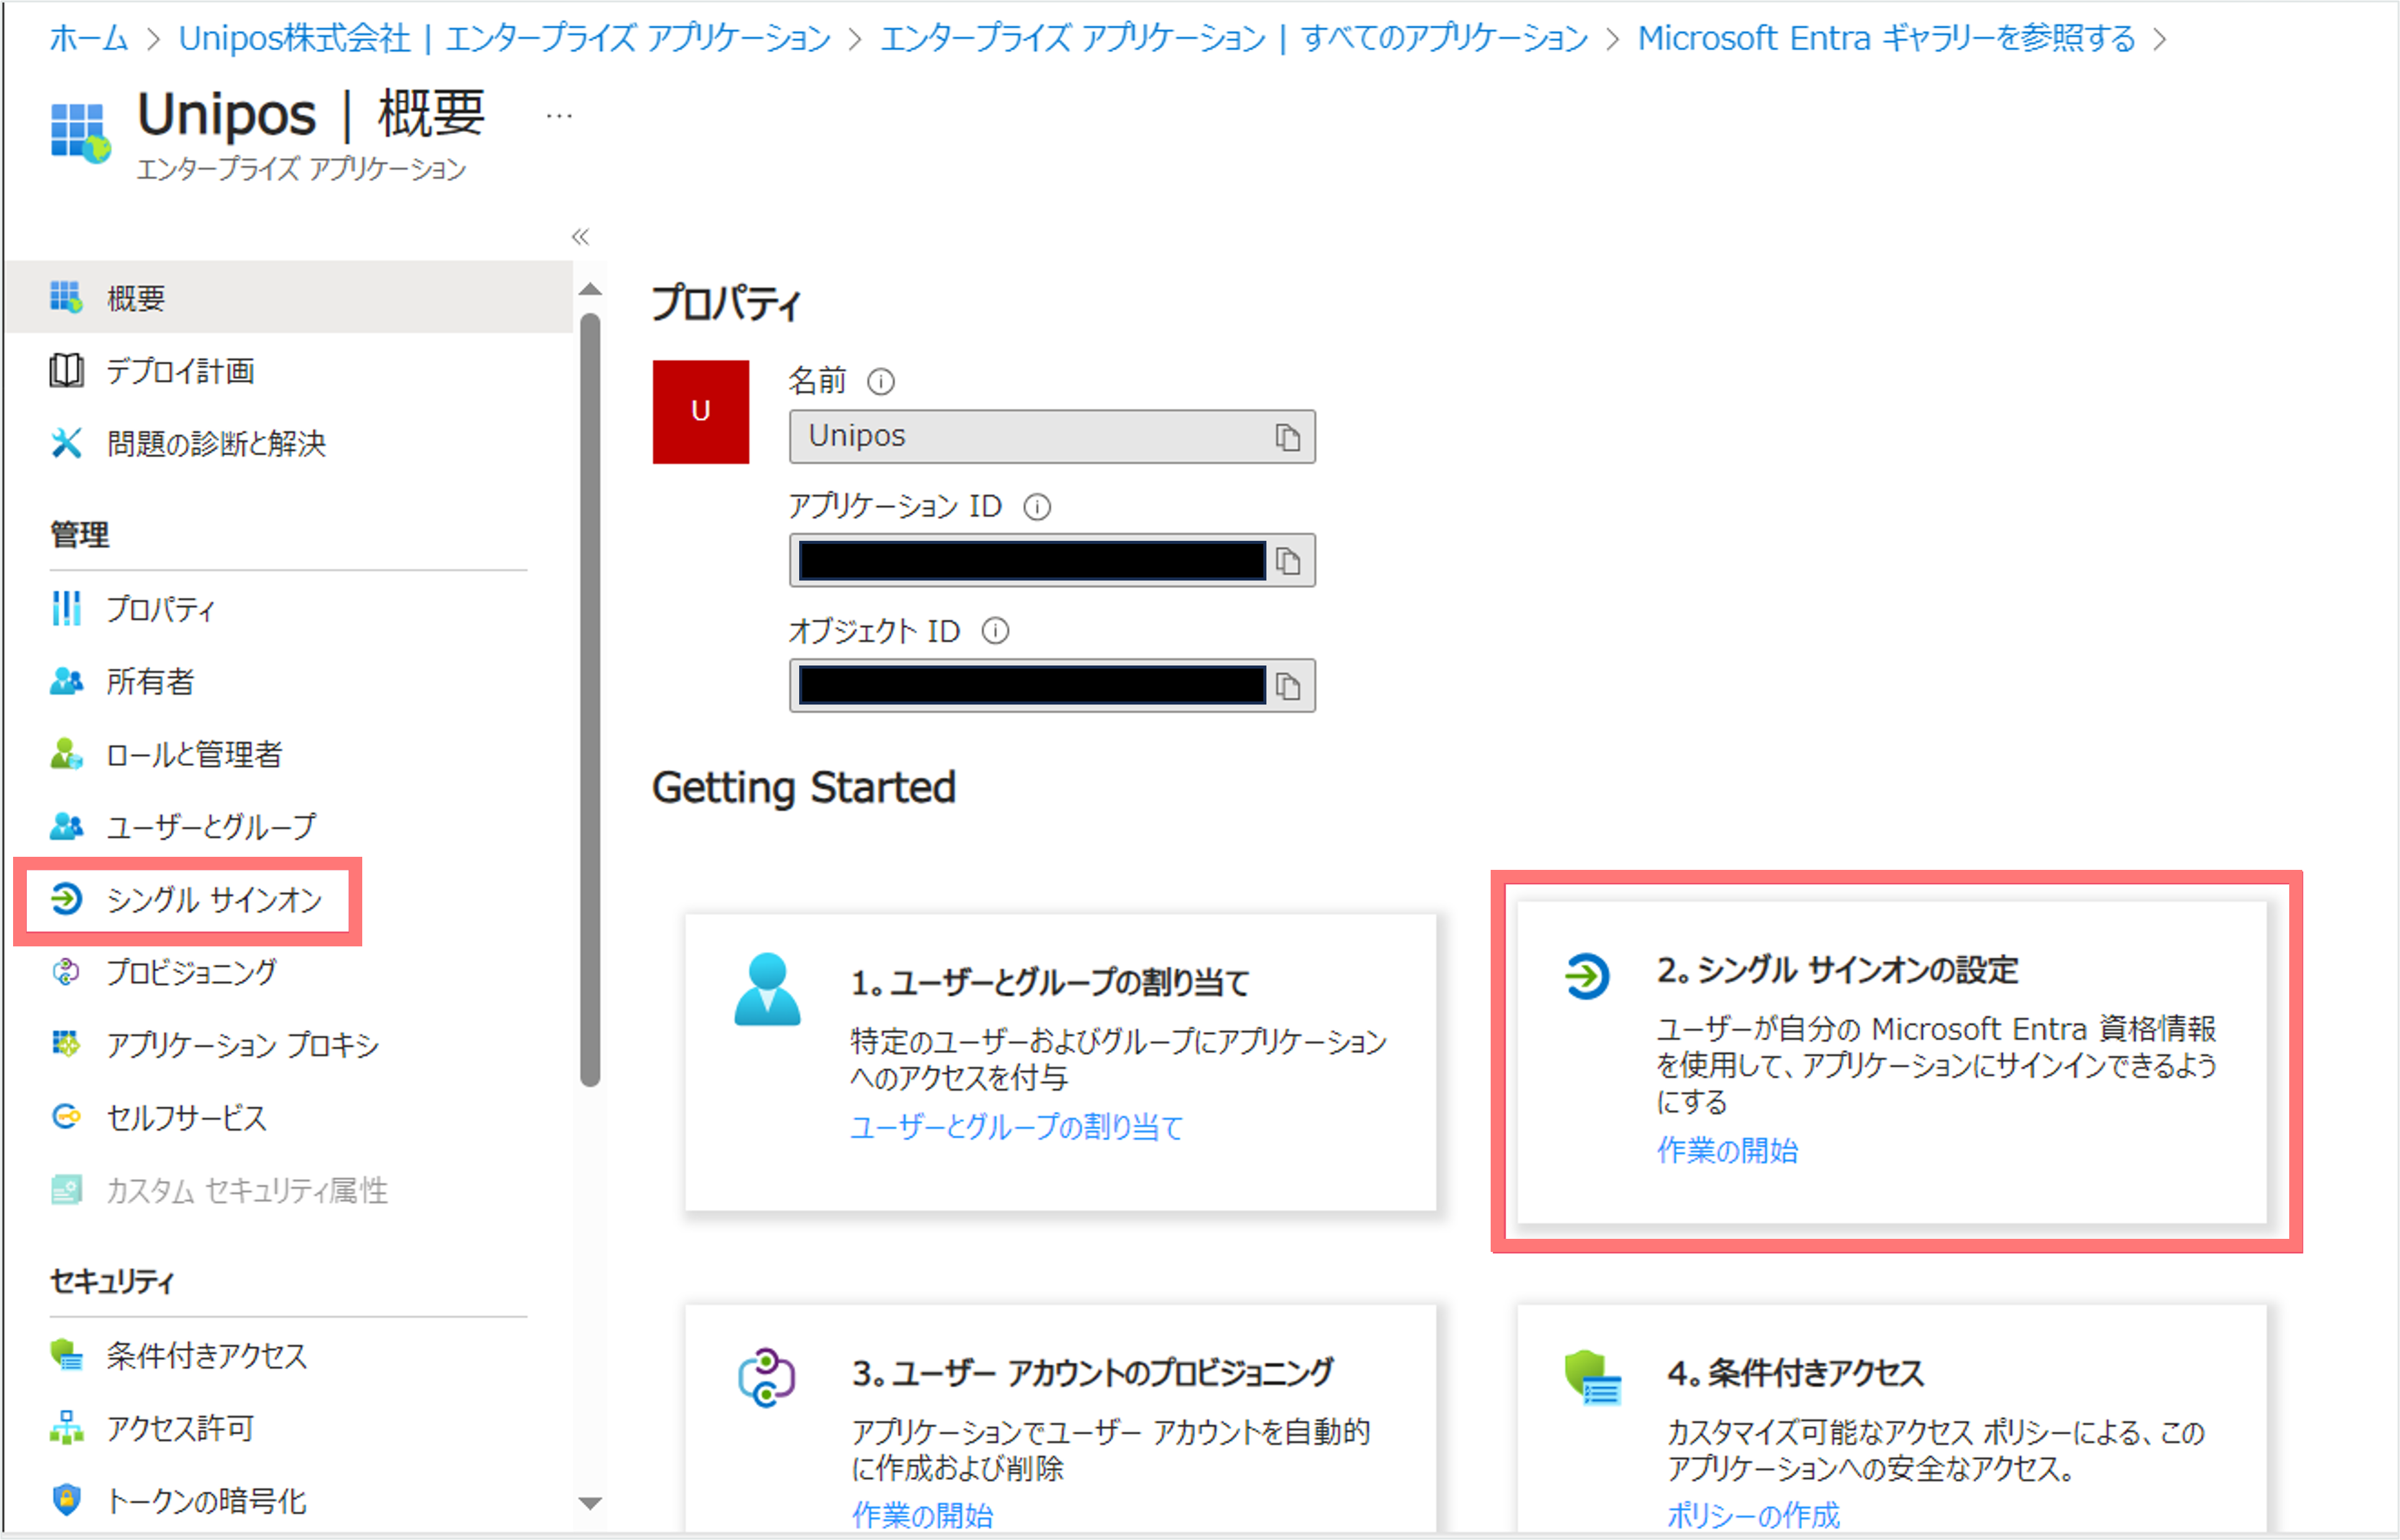Click the icon beside アプリケーション プロキシ
Image resolution: width=2400 pixels, height=1540 pixels.
click(66, 1044)
